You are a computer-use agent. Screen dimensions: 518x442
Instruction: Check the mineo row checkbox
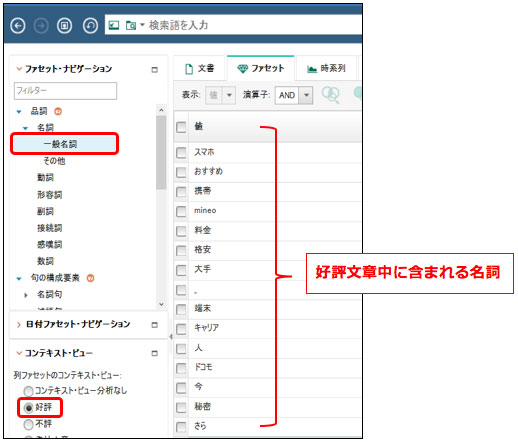point(181,211)
